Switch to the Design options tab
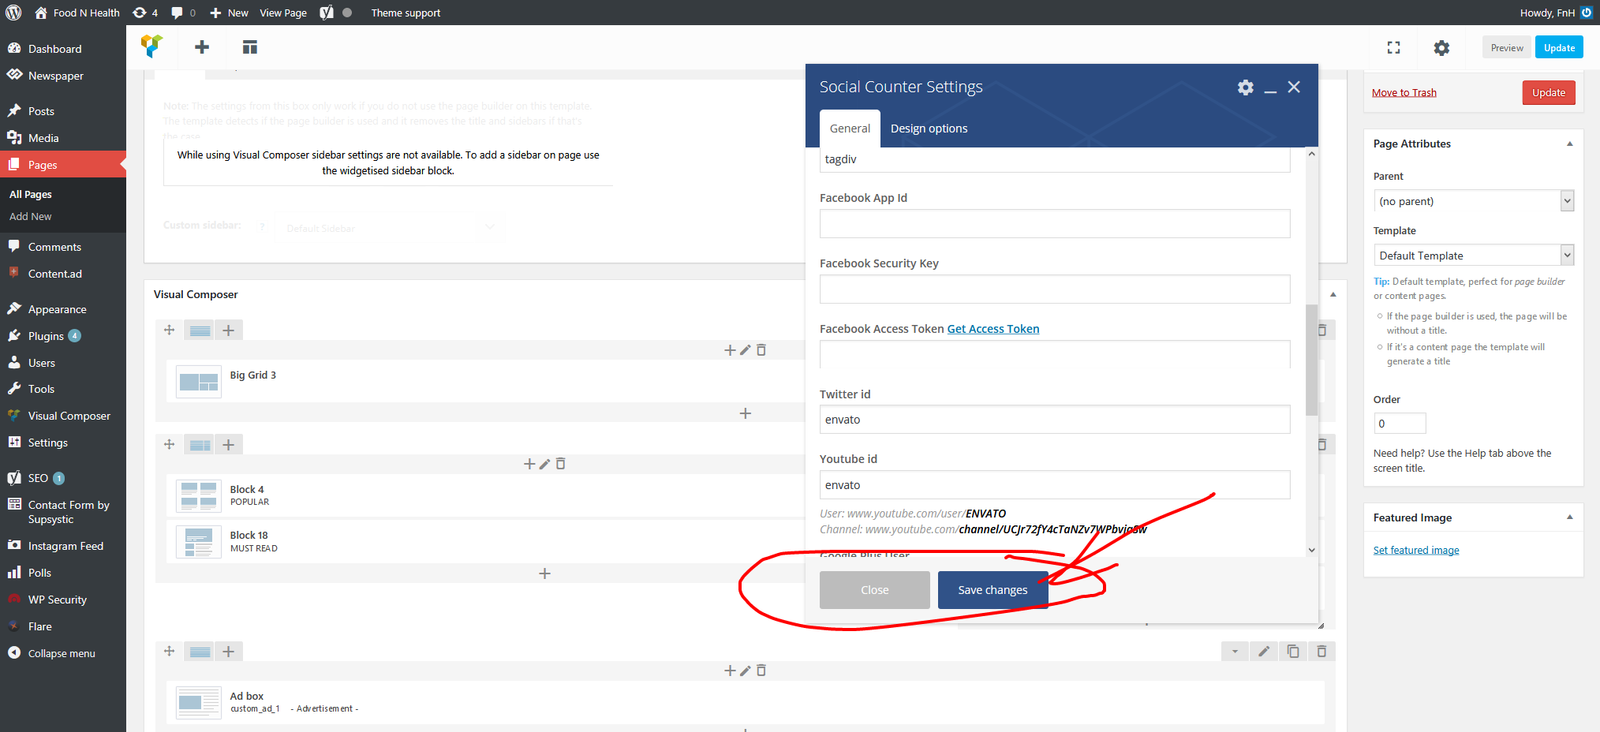This screenshot has width=1600, height=732. (x=928, y=128)
